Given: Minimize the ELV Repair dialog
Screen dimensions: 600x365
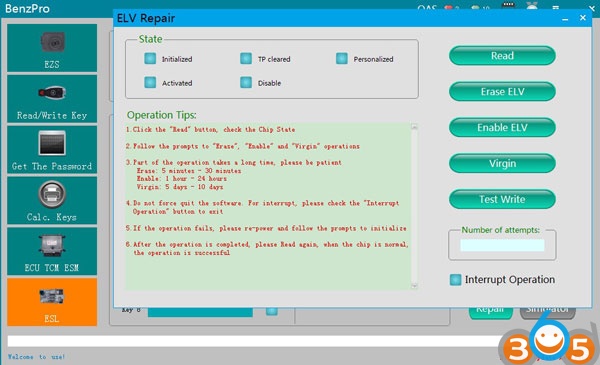Looking at the screenshot, I should click(565, 18).
